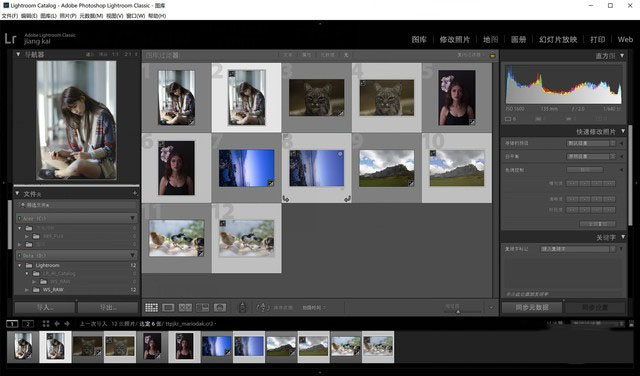Click the filter folders search field
The image size is (640, 376).
pyautogui.click(x=77, y=205)
